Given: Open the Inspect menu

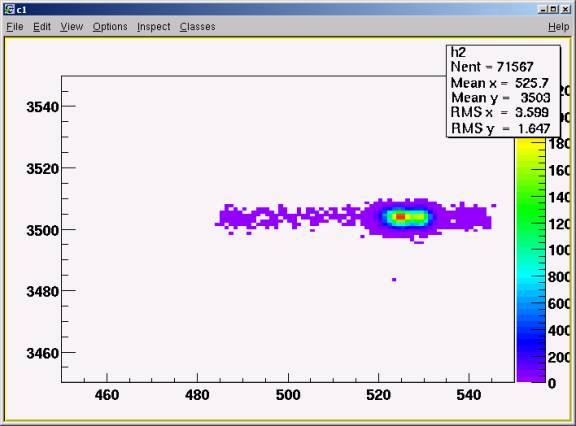Looking at the screenshot, I should click(x=154, y=27).
